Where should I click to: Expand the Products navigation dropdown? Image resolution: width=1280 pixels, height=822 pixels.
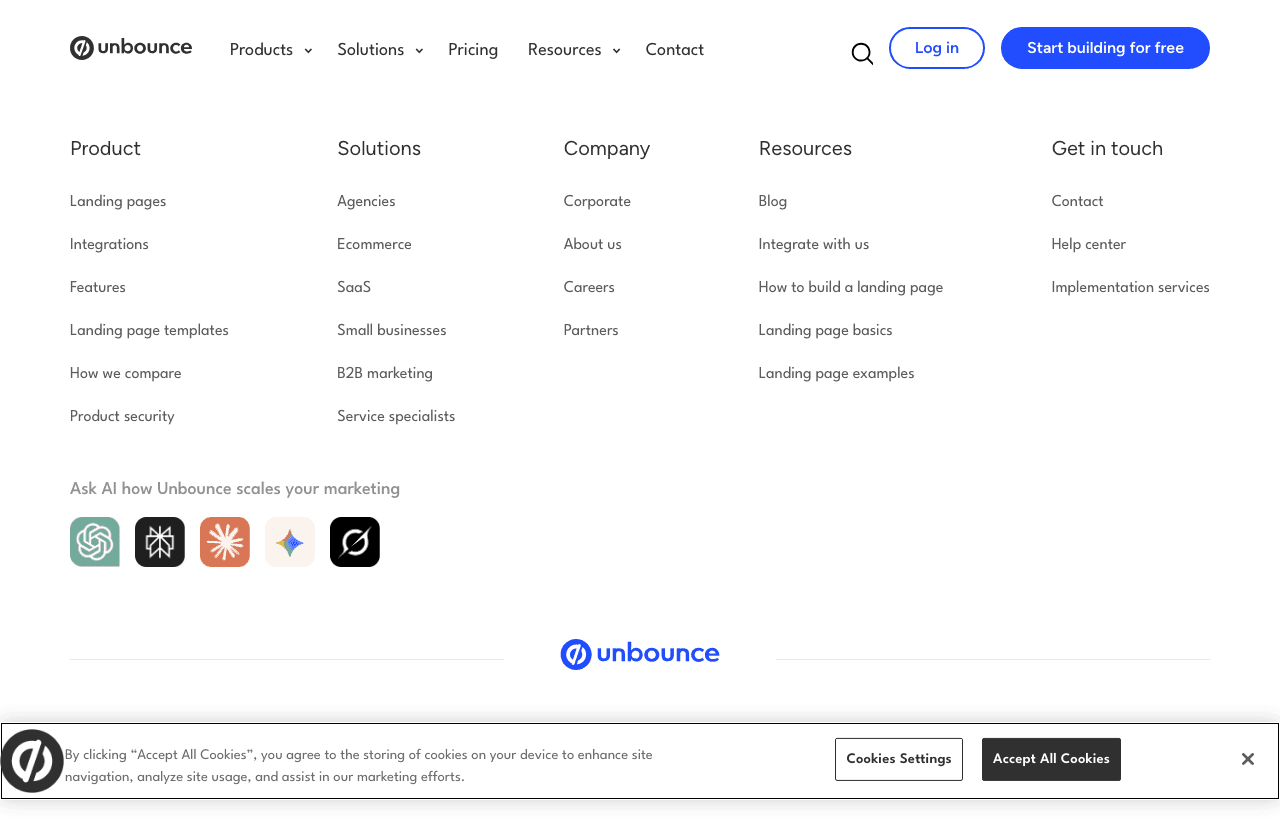pos(269,49)
